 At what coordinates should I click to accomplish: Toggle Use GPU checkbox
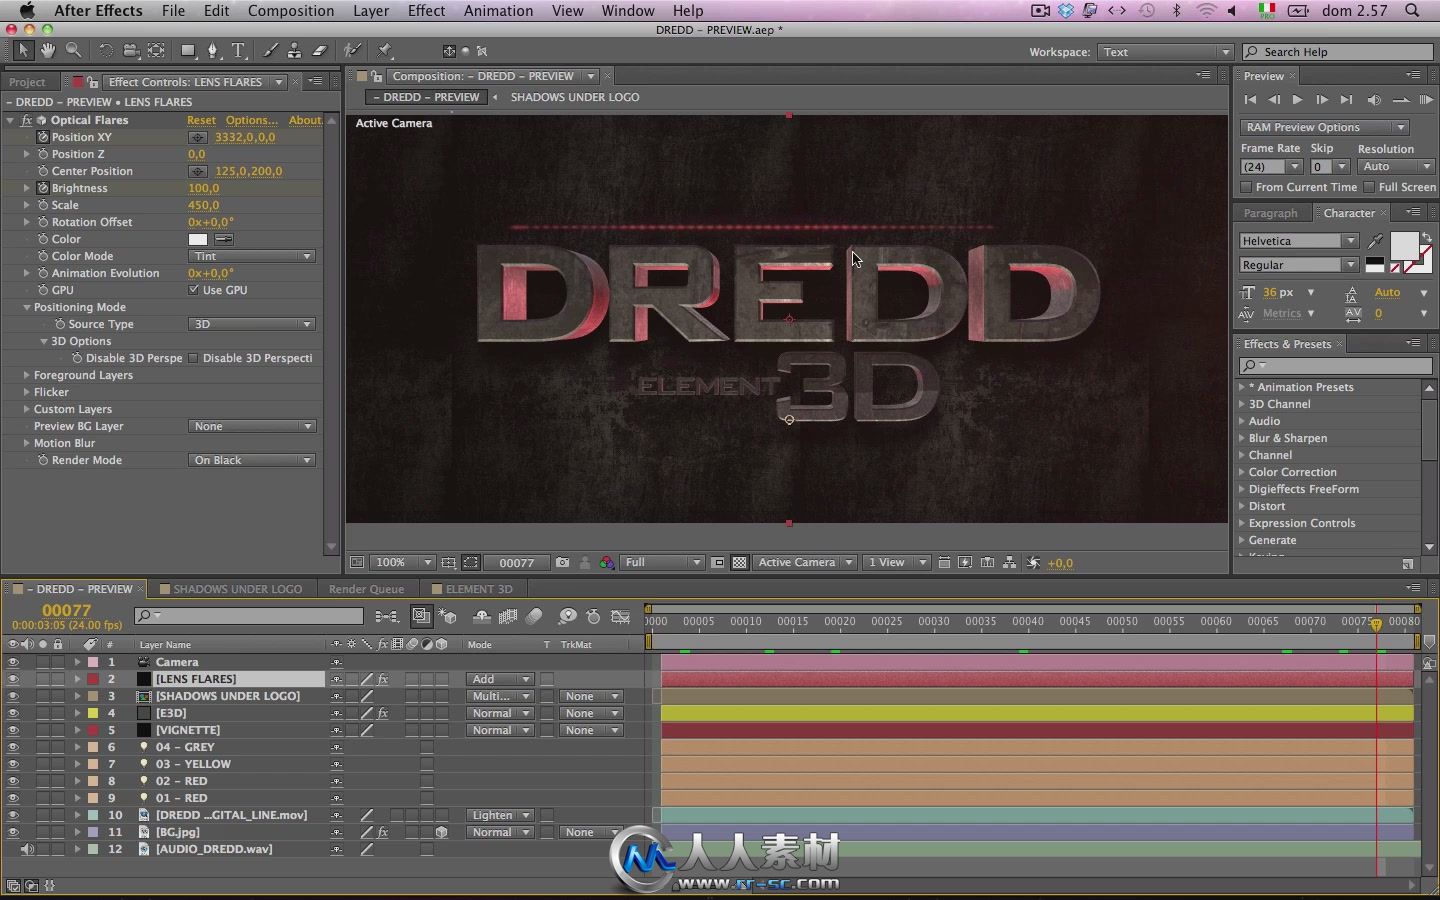[x=194, y=290]
